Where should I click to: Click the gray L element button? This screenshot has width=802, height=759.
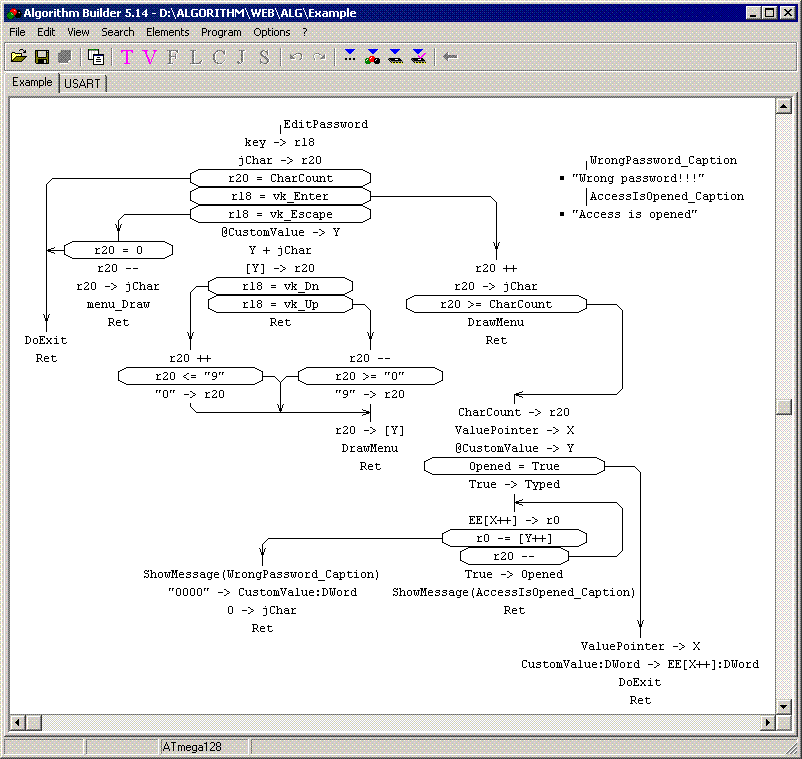pyautogui.click(x=196, y=57)
